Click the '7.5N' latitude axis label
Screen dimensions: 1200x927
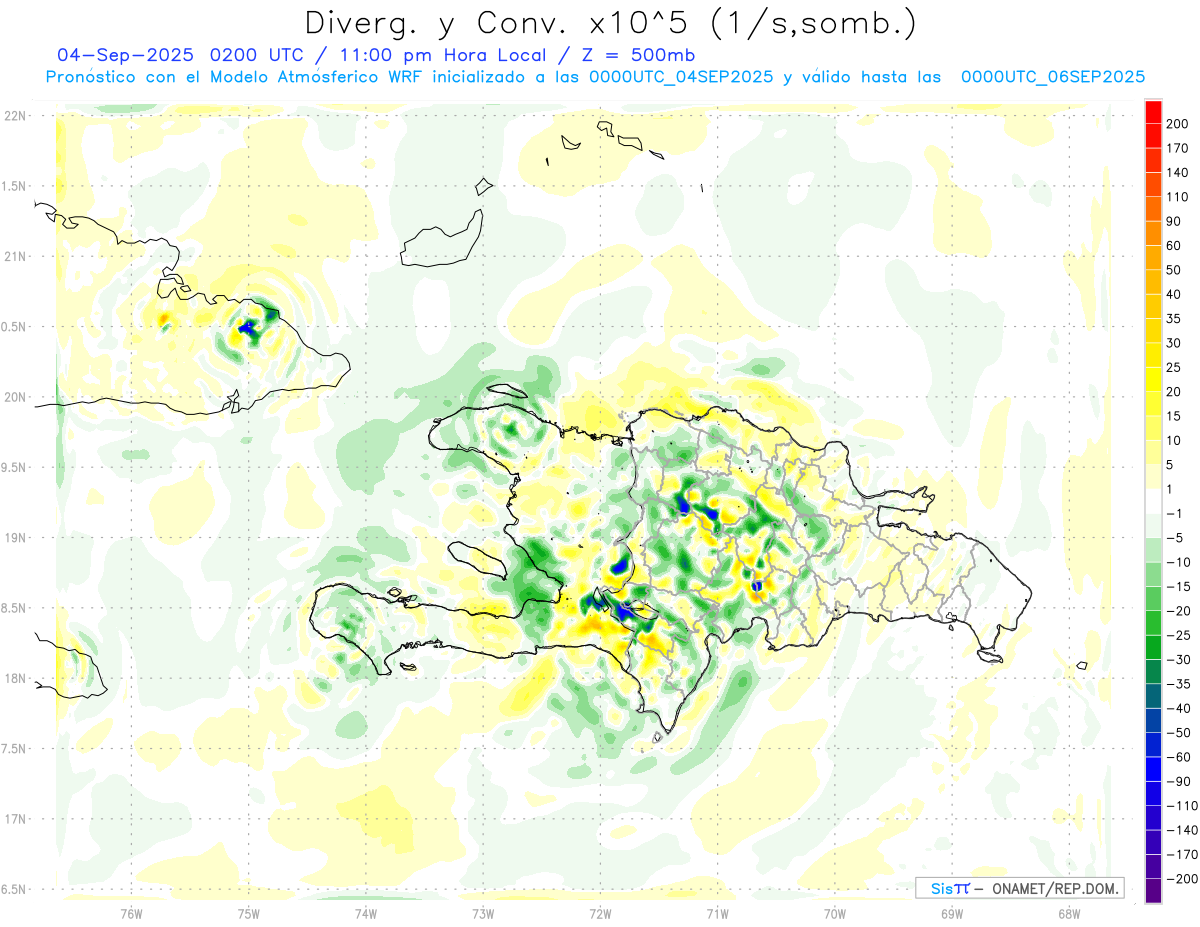click(15, 748)
